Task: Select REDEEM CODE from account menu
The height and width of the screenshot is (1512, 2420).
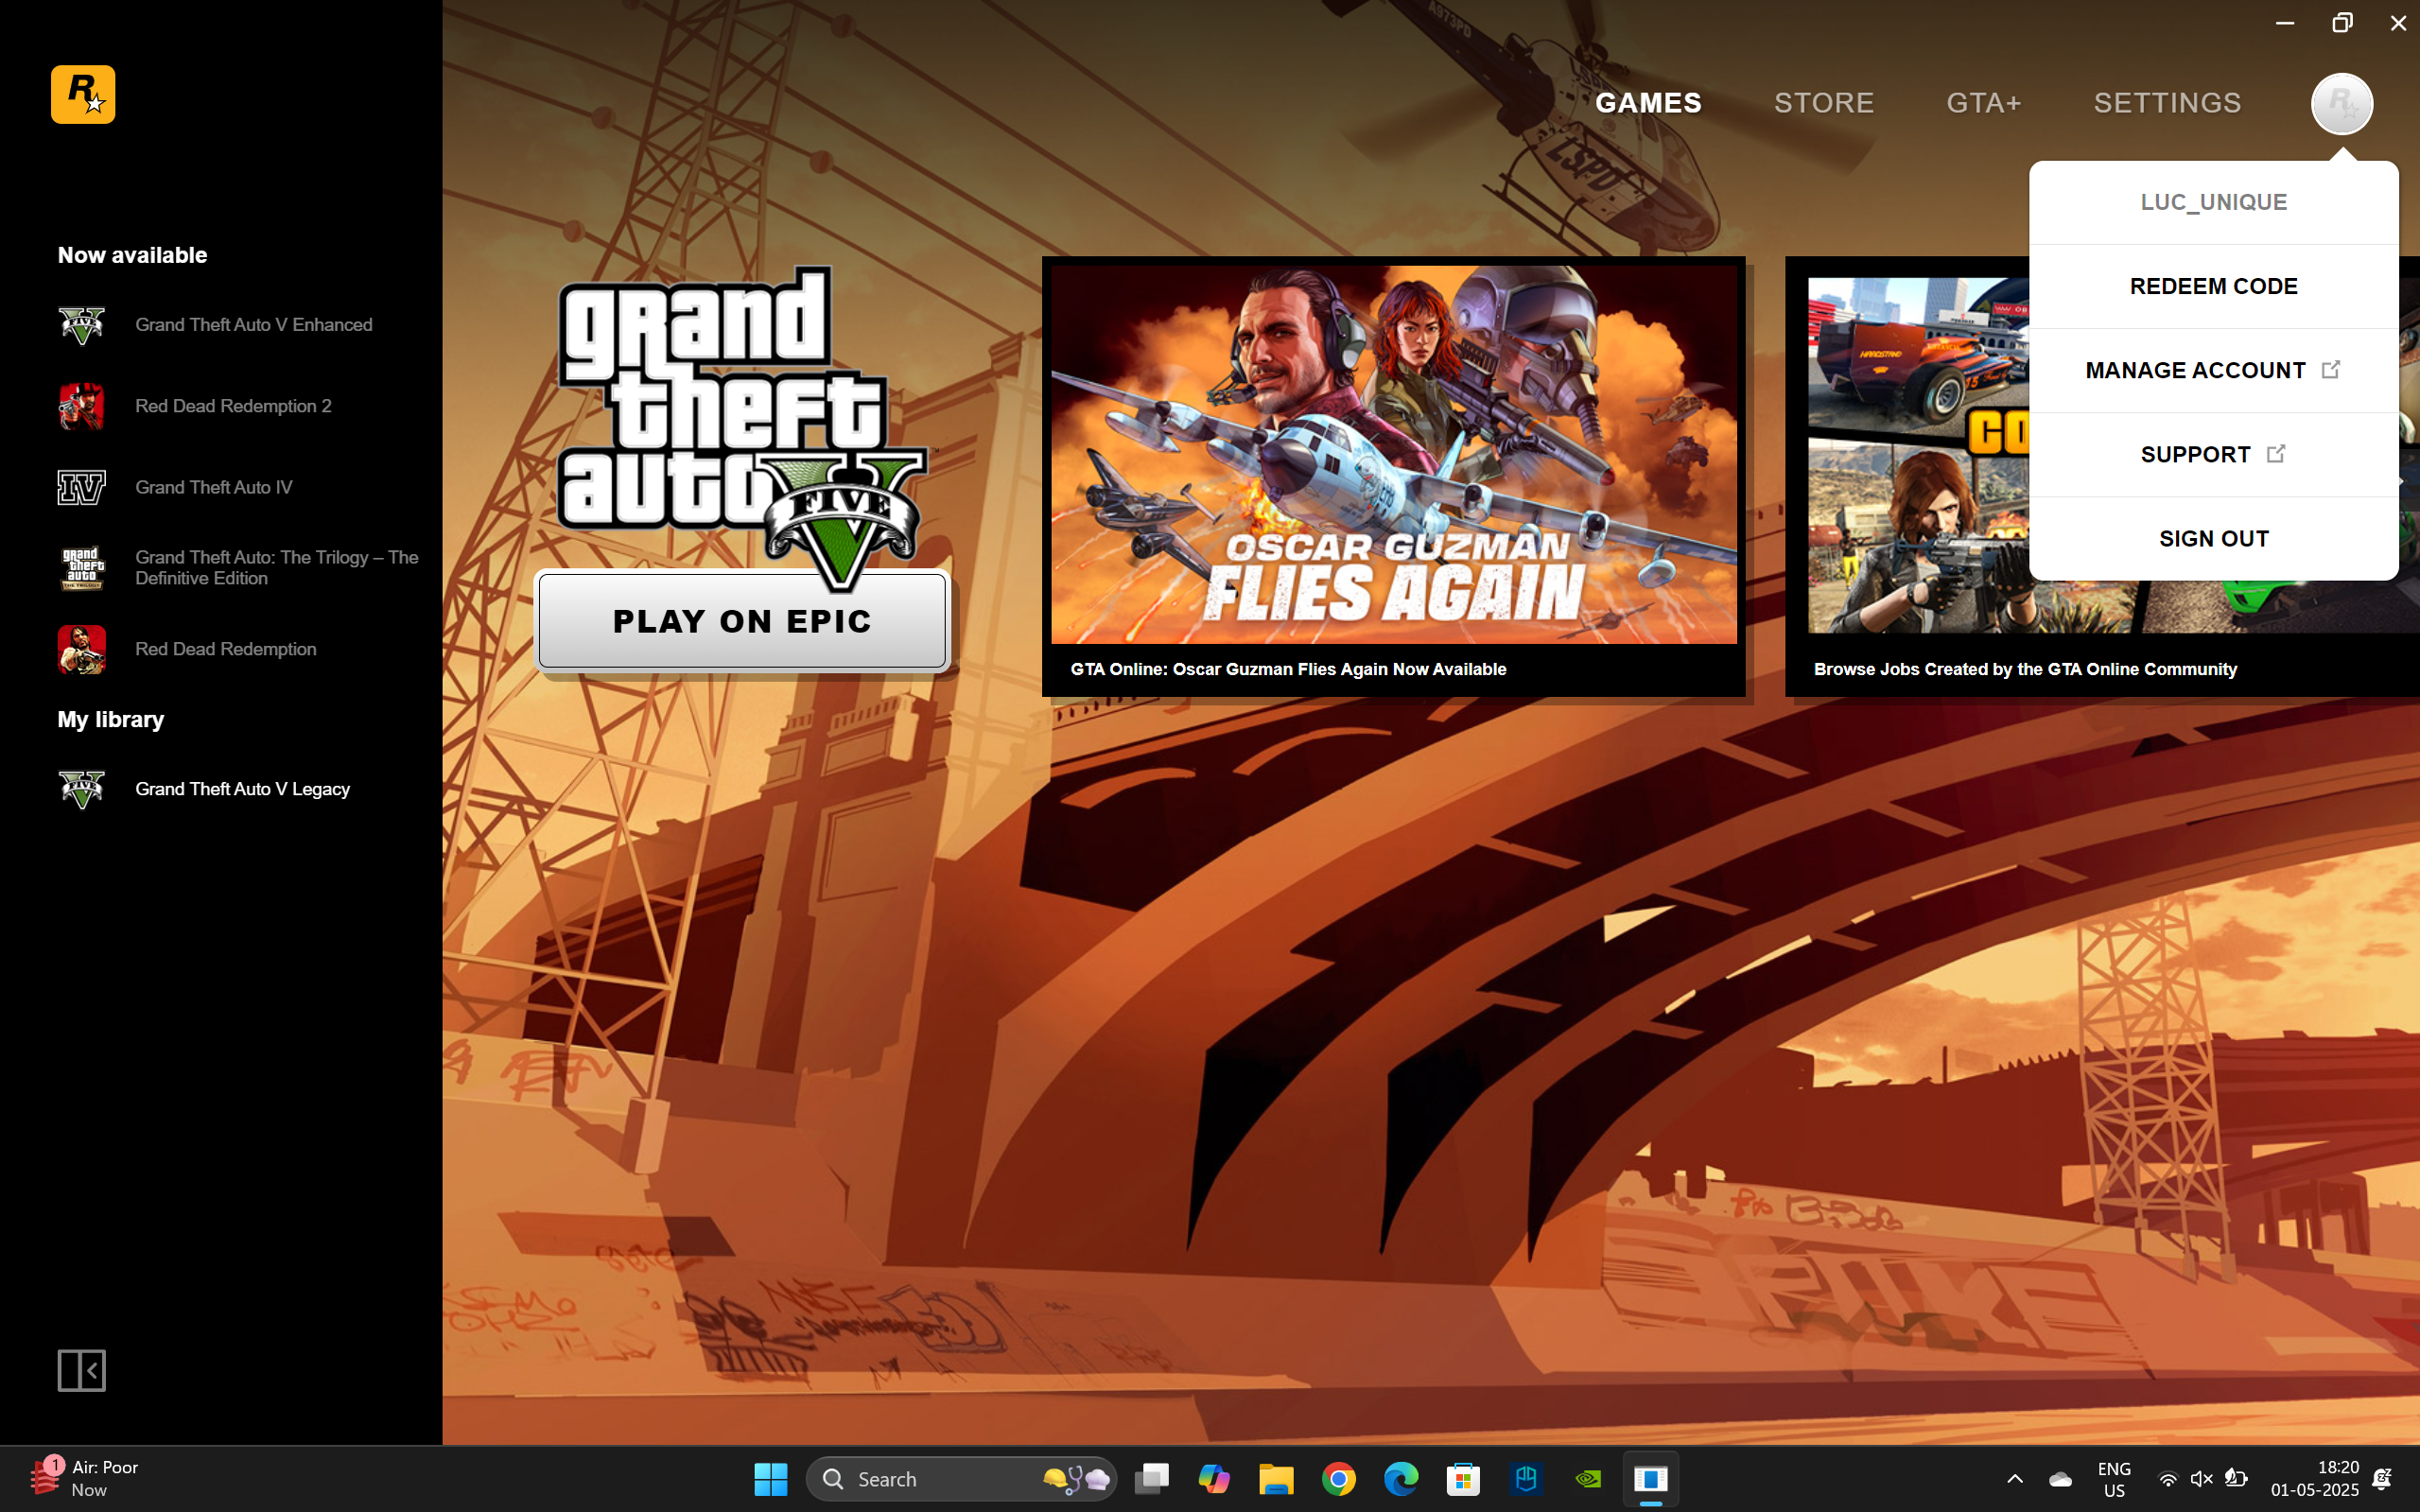Action: pyautogui.click(x=2213, y=286)
